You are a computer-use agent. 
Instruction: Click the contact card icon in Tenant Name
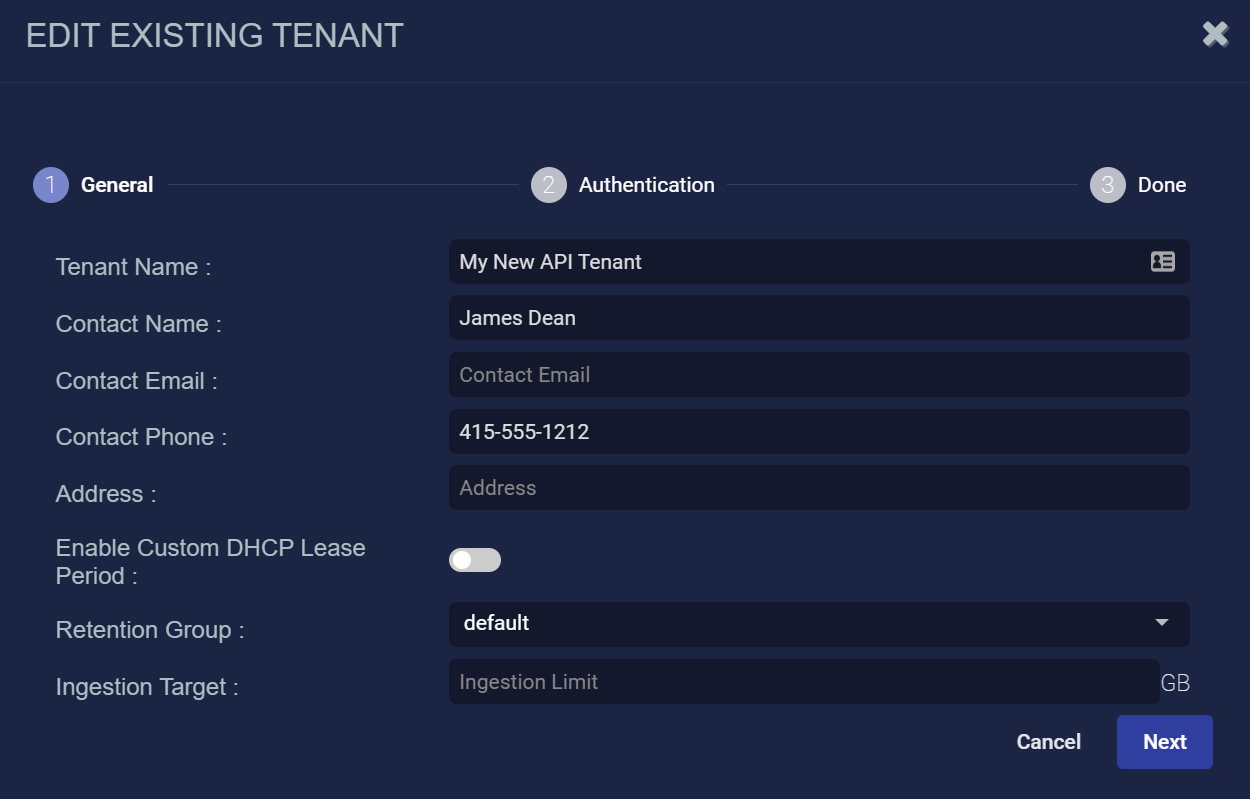[1162, 262]
